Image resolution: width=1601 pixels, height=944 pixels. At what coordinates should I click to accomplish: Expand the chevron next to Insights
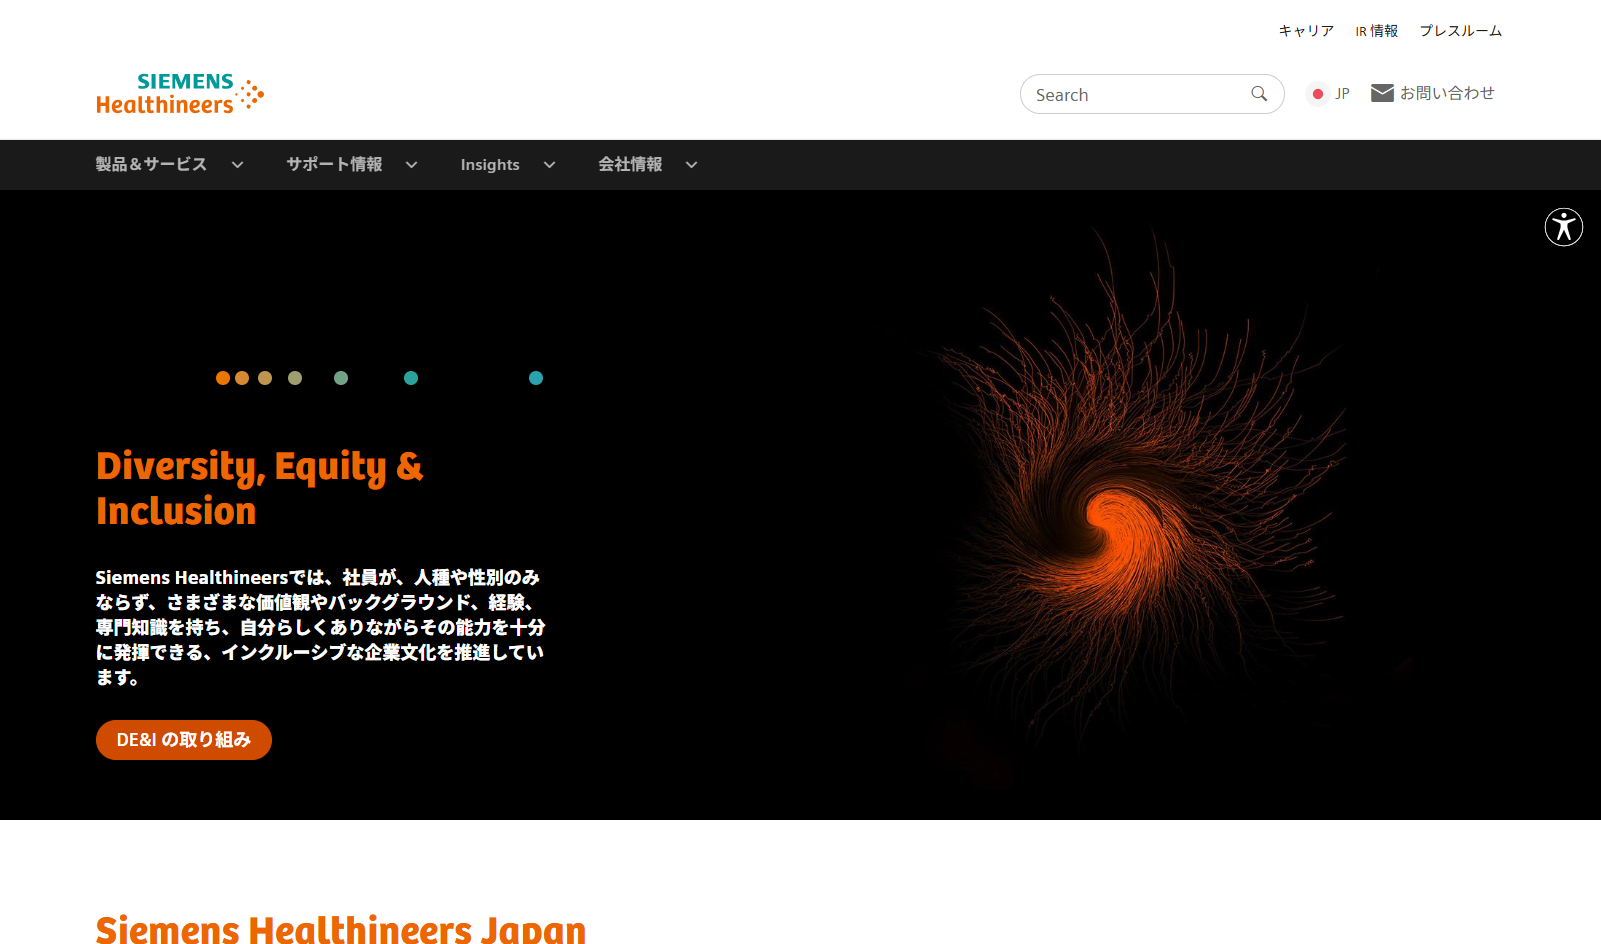(549, 165)
